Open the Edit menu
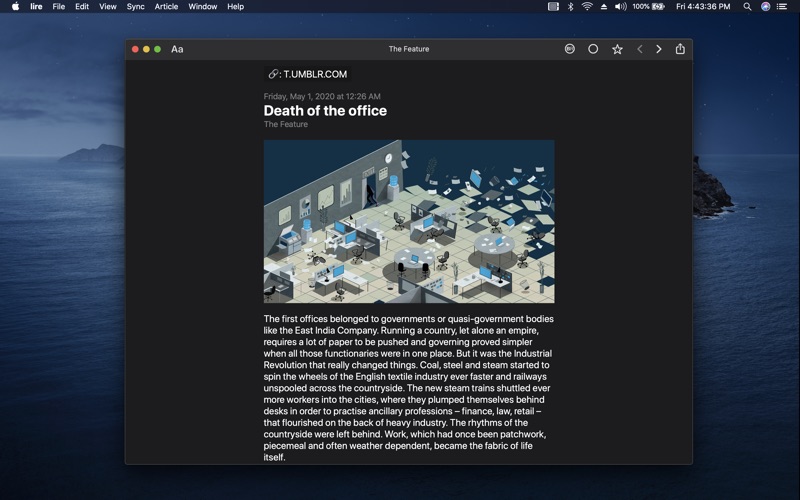Image resolution: width=800 pixels, height=500 pixels. coord(82,7)
